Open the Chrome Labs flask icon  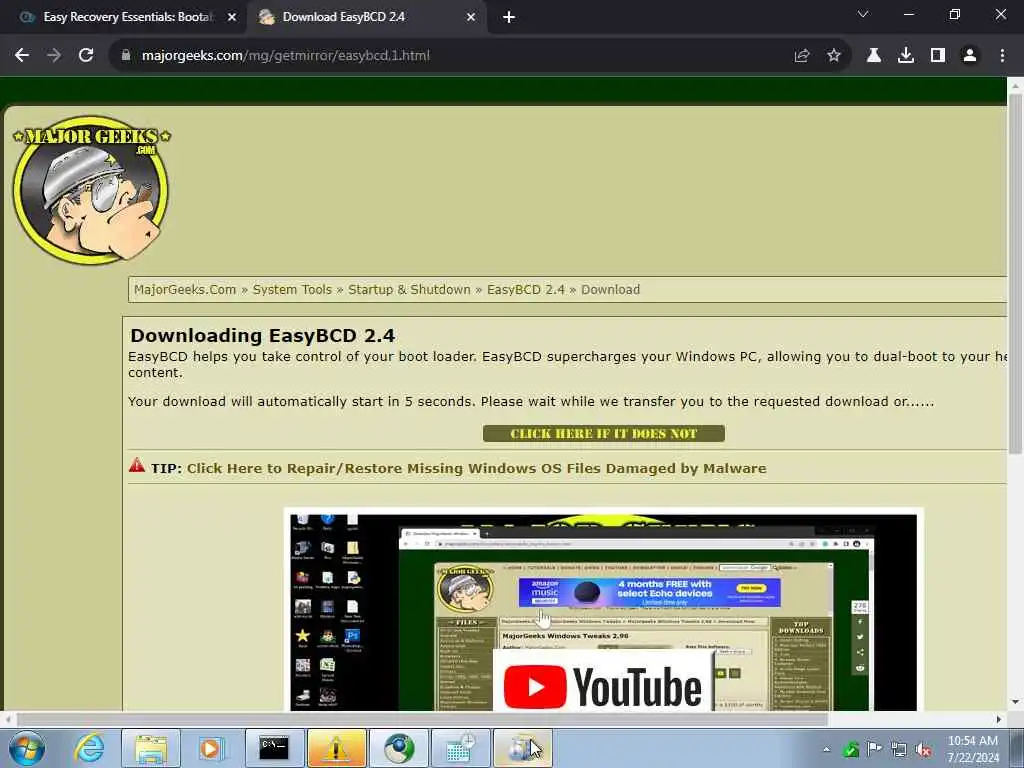(x=874, y=56)
